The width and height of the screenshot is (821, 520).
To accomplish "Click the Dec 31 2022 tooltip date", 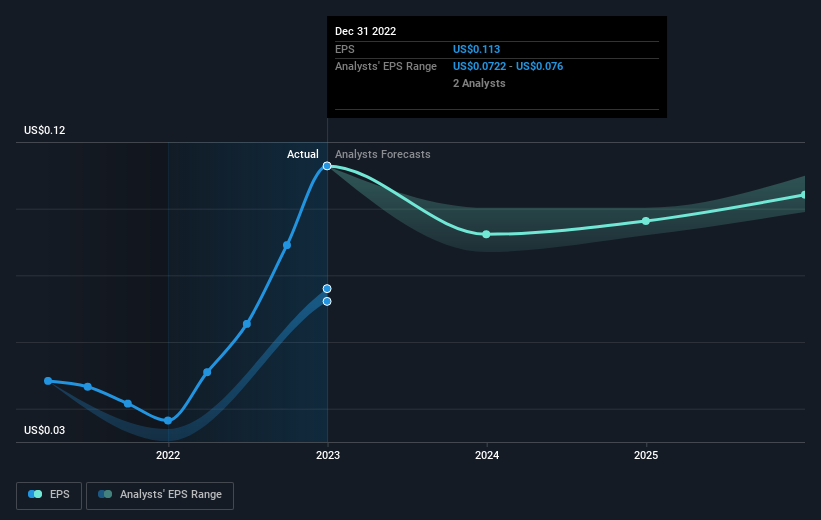I will [365, 31].
